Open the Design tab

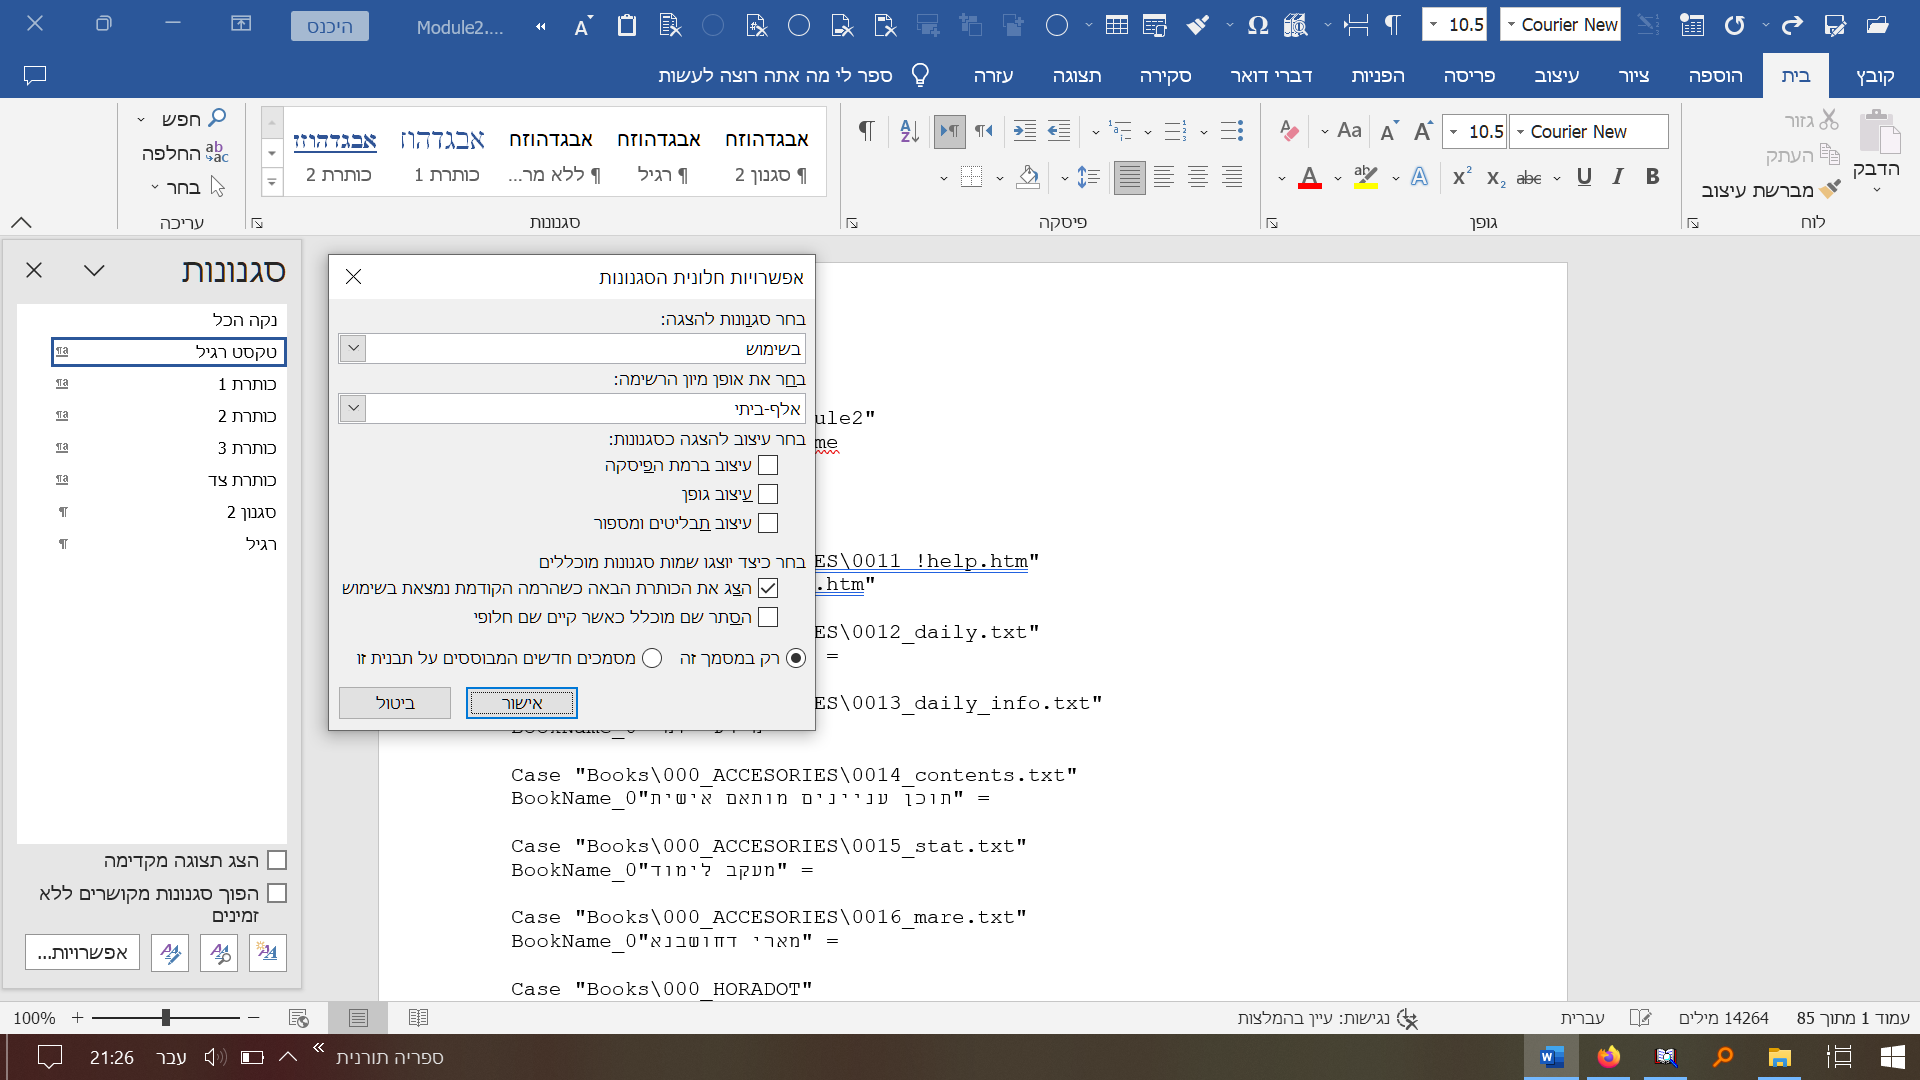tap(1557, 75)
